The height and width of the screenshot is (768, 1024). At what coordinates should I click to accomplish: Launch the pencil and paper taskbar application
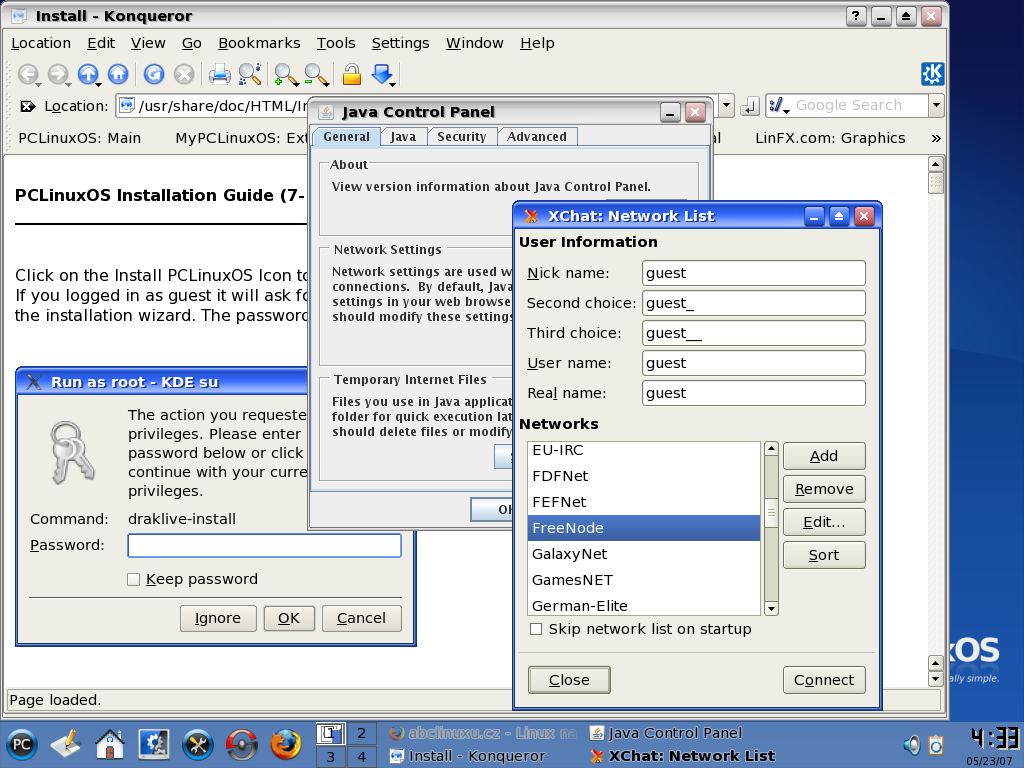pos(66,744)
